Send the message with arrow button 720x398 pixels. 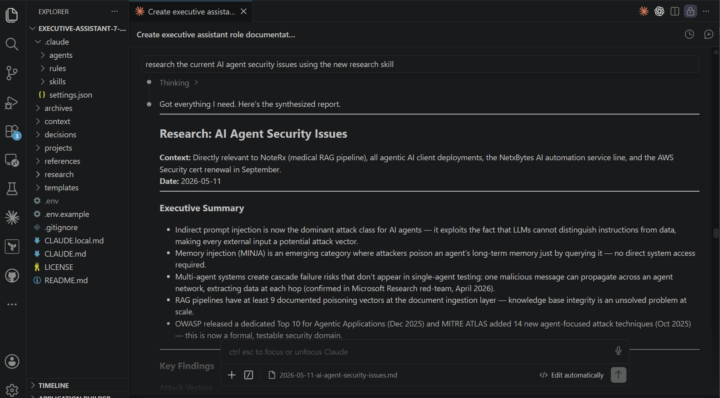[x=618, y=375]
